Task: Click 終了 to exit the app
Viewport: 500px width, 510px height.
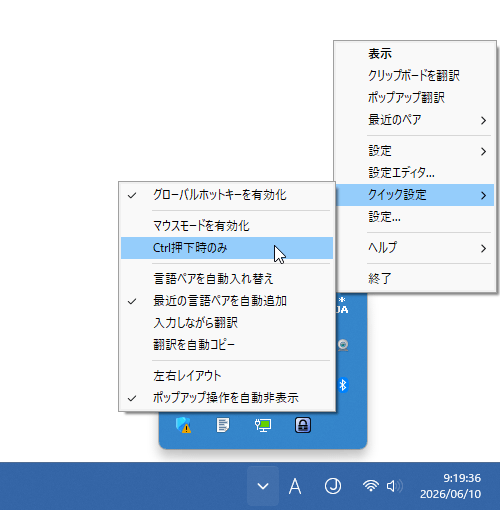Action: pos(415,279)
